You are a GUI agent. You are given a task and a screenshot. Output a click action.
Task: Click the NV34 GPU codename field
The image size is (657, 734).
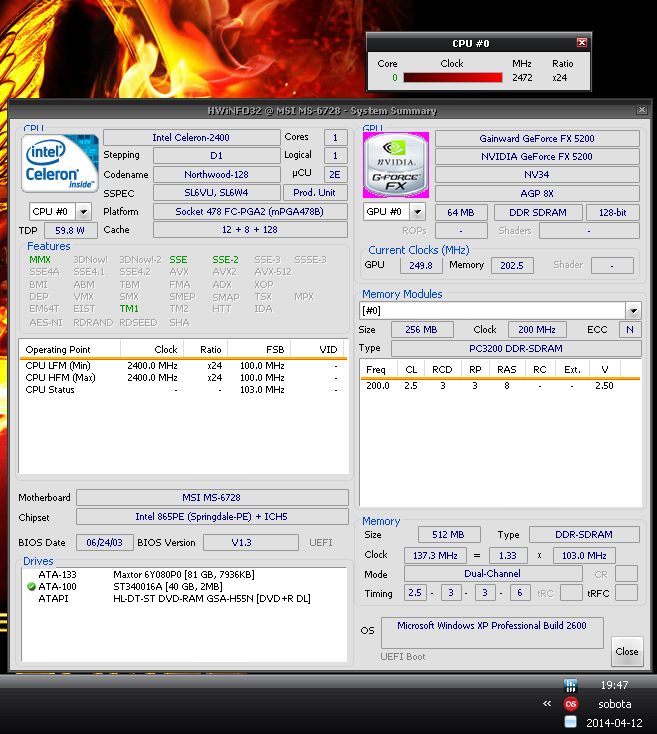pos(537,175)
